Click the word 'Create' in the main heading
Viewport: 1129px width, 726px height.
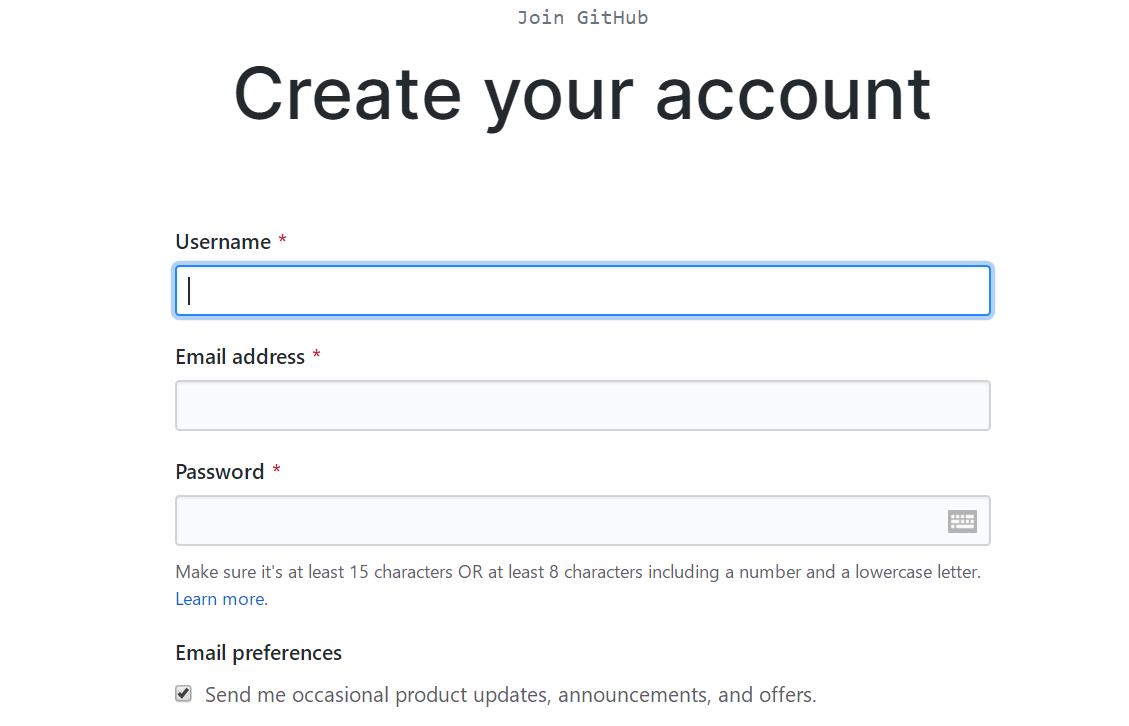pyautogui.click(x=347, y=95)
